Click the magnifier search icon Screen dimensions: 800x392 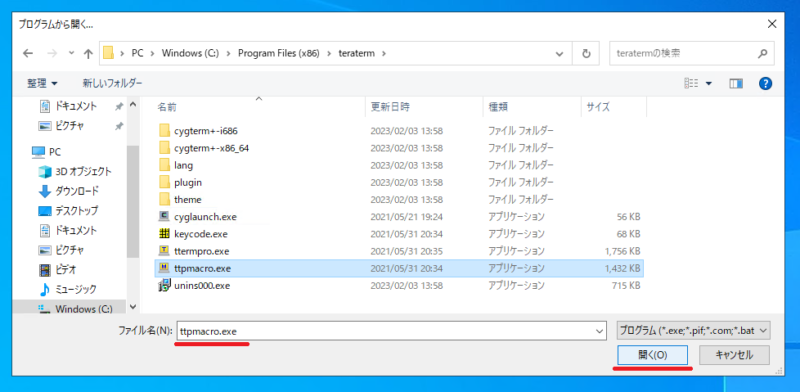pyautogui.click(x=763, y=53)
